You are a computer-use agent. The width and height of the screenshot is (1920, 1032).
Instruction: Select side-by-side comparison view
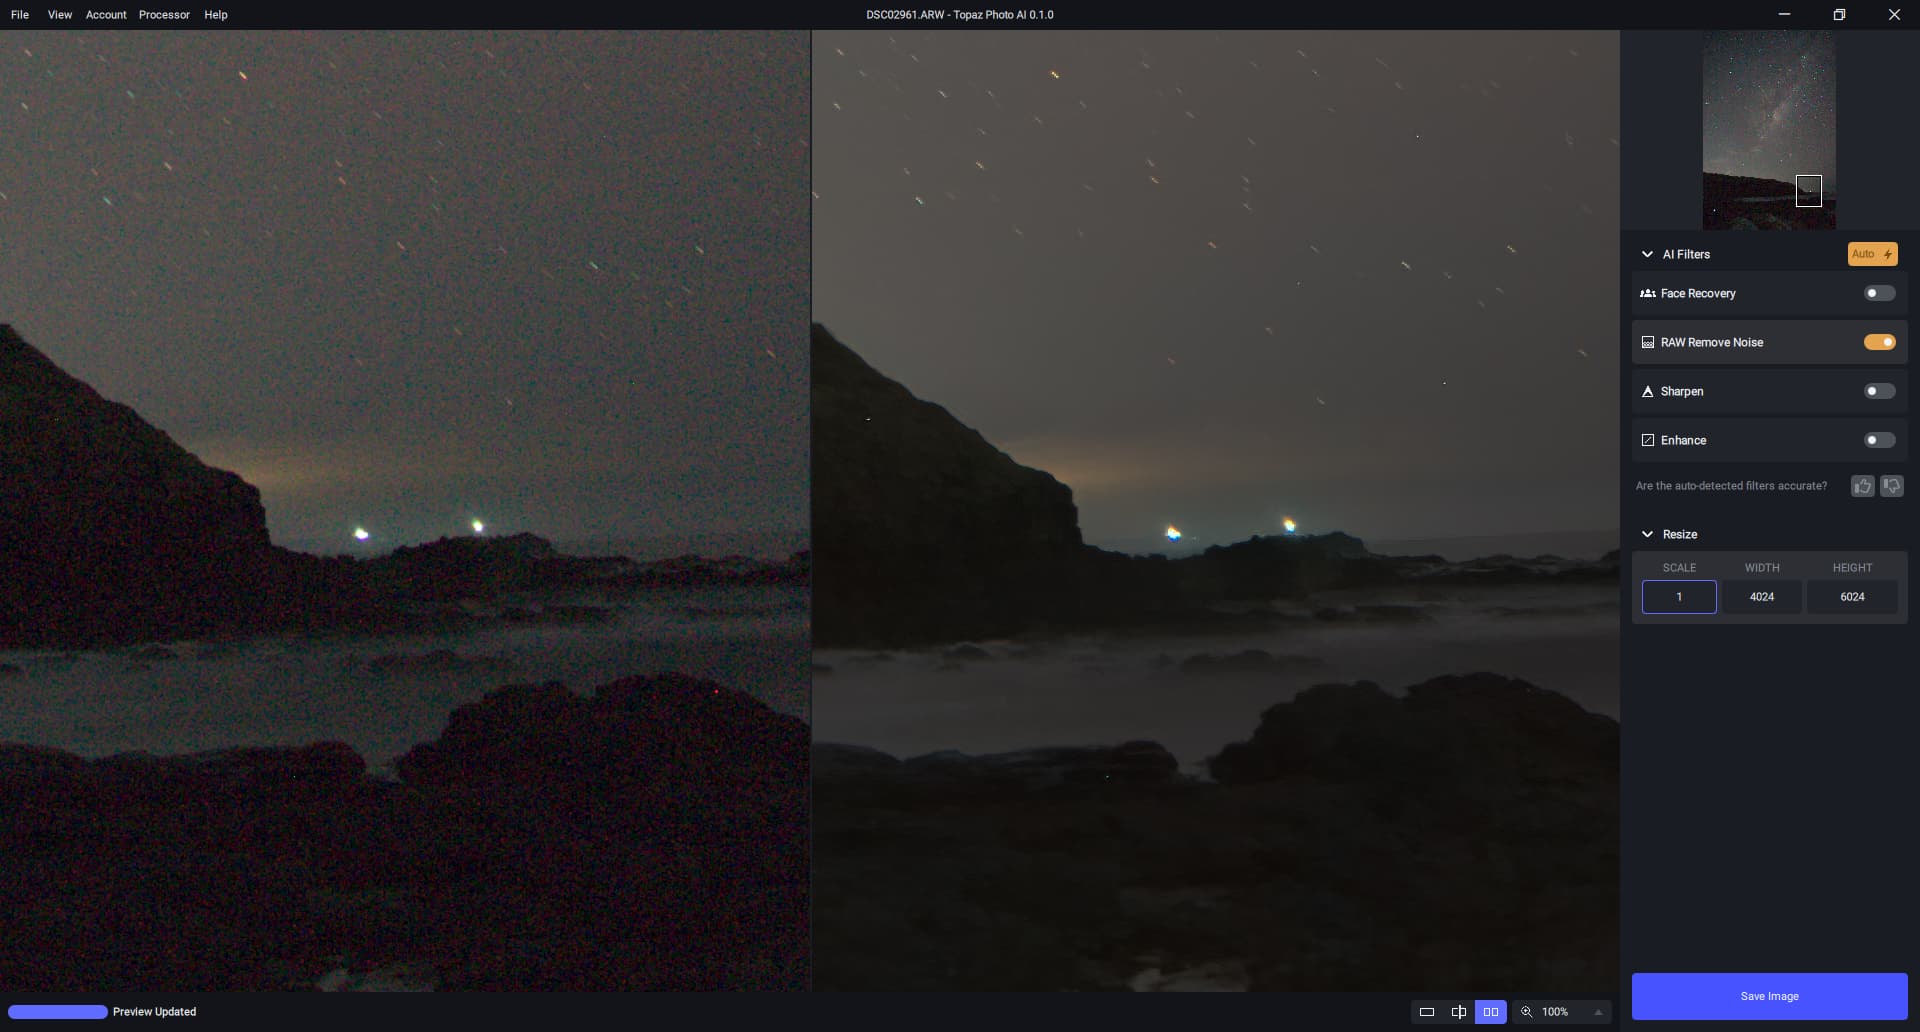pyautogui.click(x=1491, y=1012)
